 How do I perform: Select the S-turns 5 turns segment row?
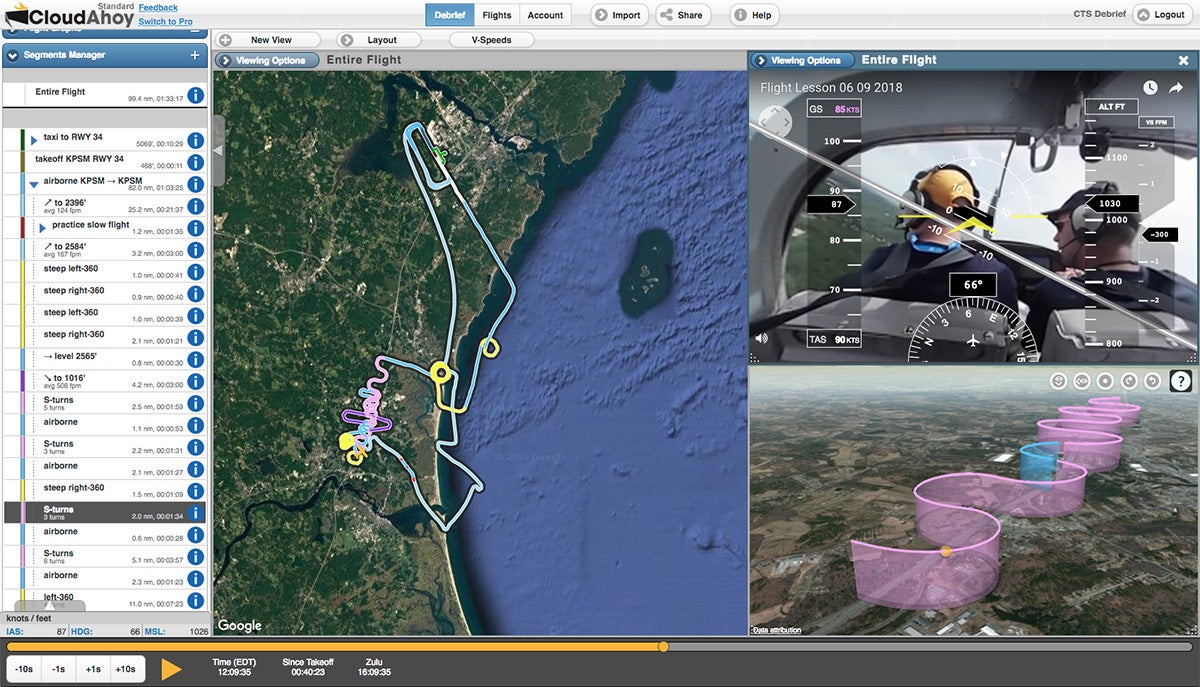(x=104, y=403)
